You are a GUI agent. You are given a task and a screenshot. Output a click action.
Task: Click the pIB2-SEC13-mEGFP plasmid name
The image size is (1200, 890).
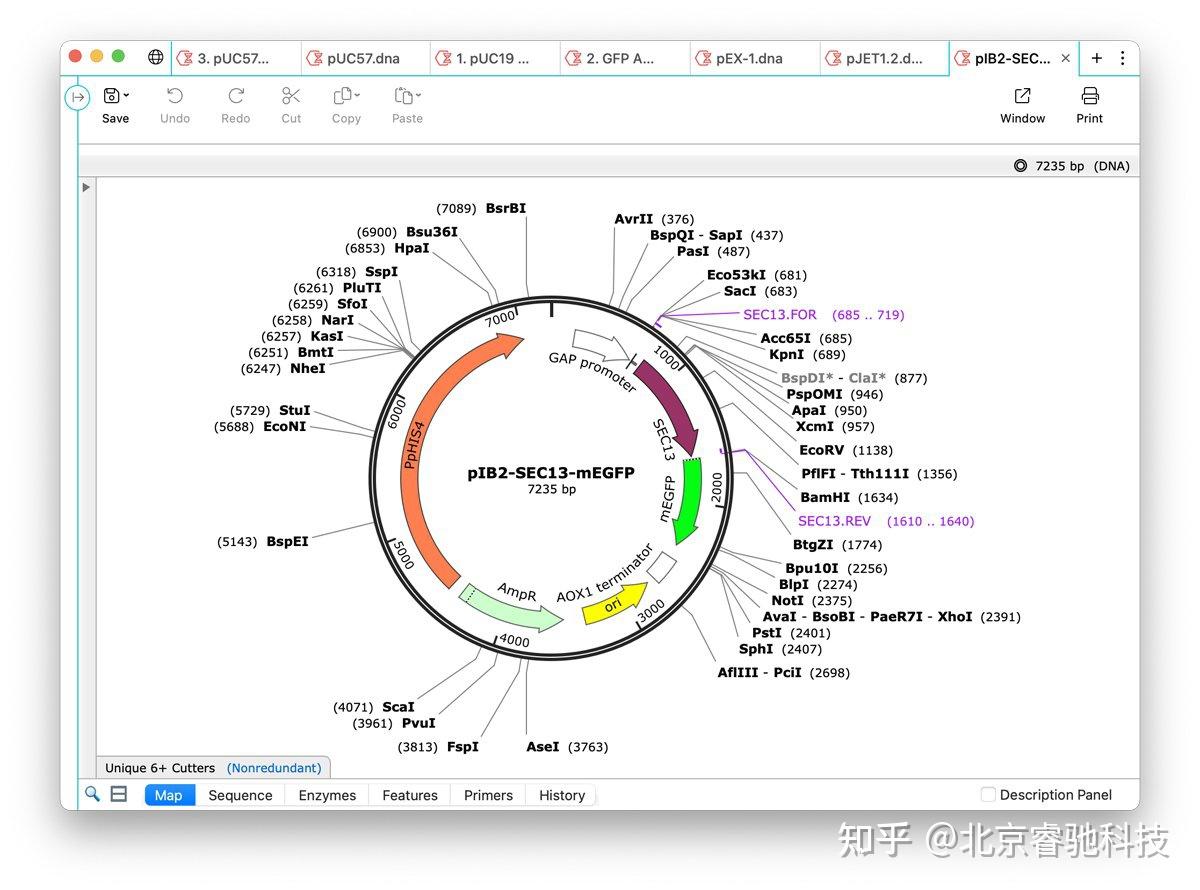[551, 473]
